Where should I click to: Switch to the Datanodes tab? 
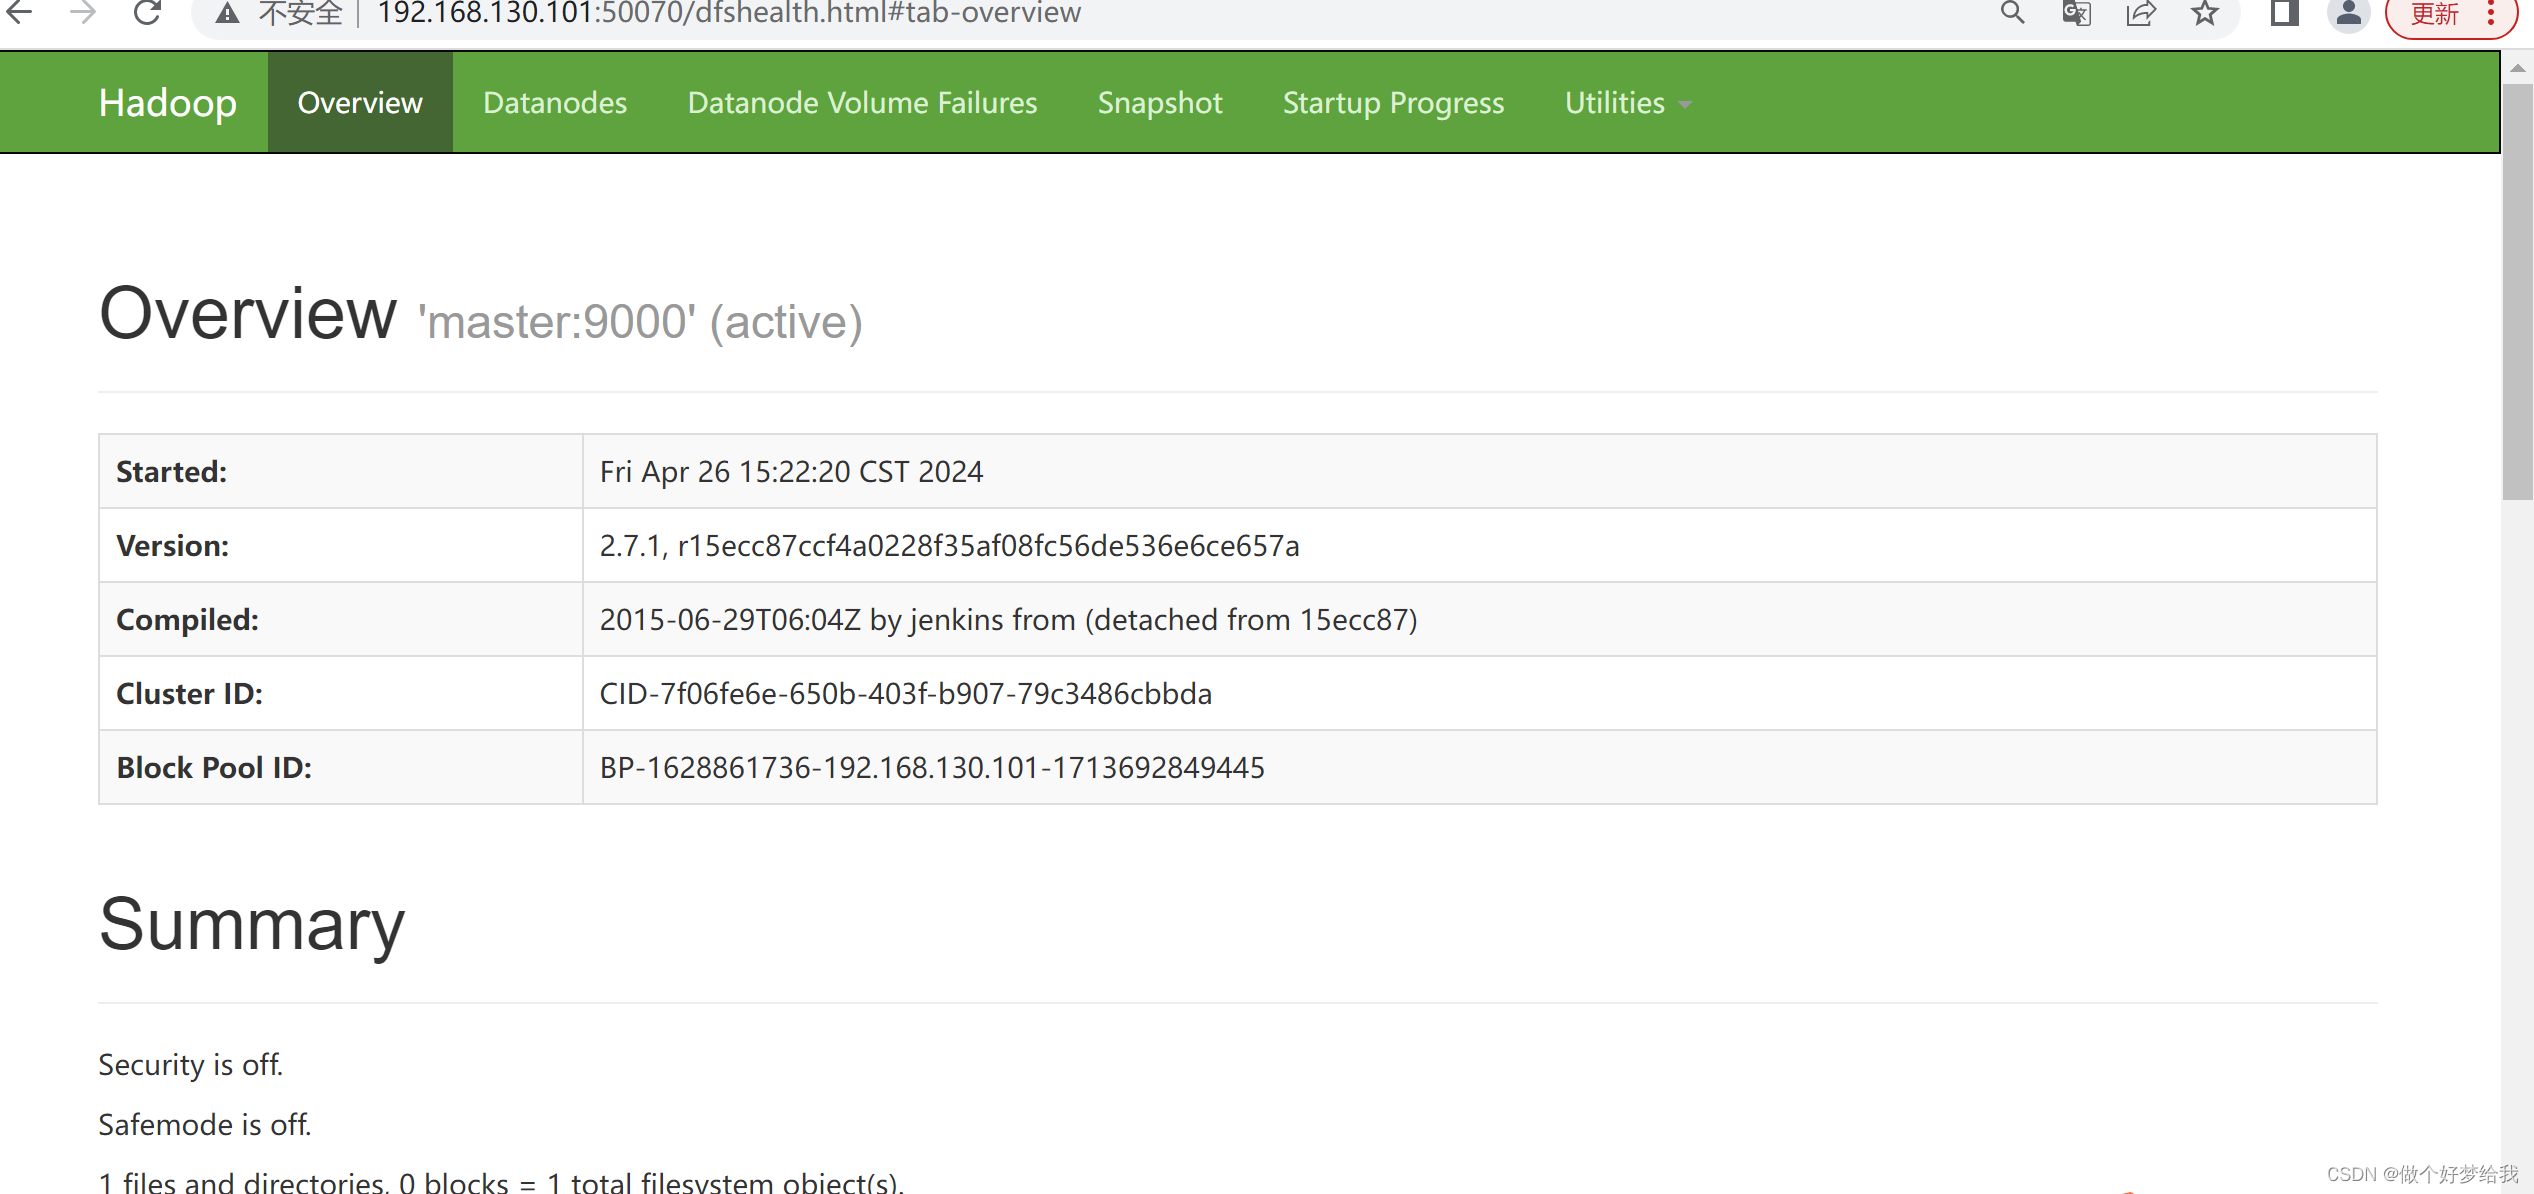555,102
